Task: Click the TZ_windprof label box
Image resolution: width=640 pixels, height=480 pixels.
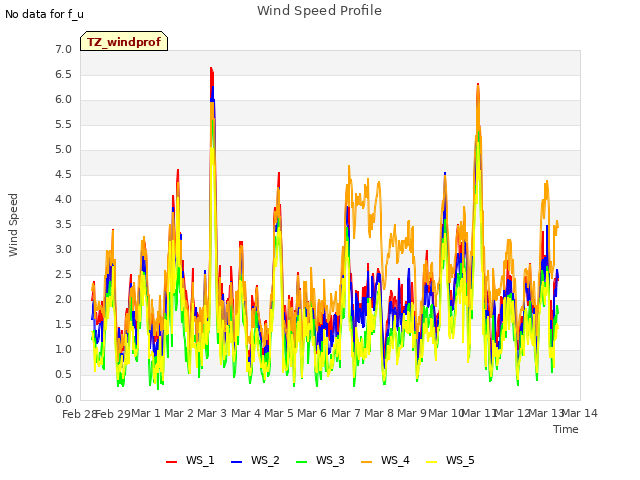Action: point(124,41)
